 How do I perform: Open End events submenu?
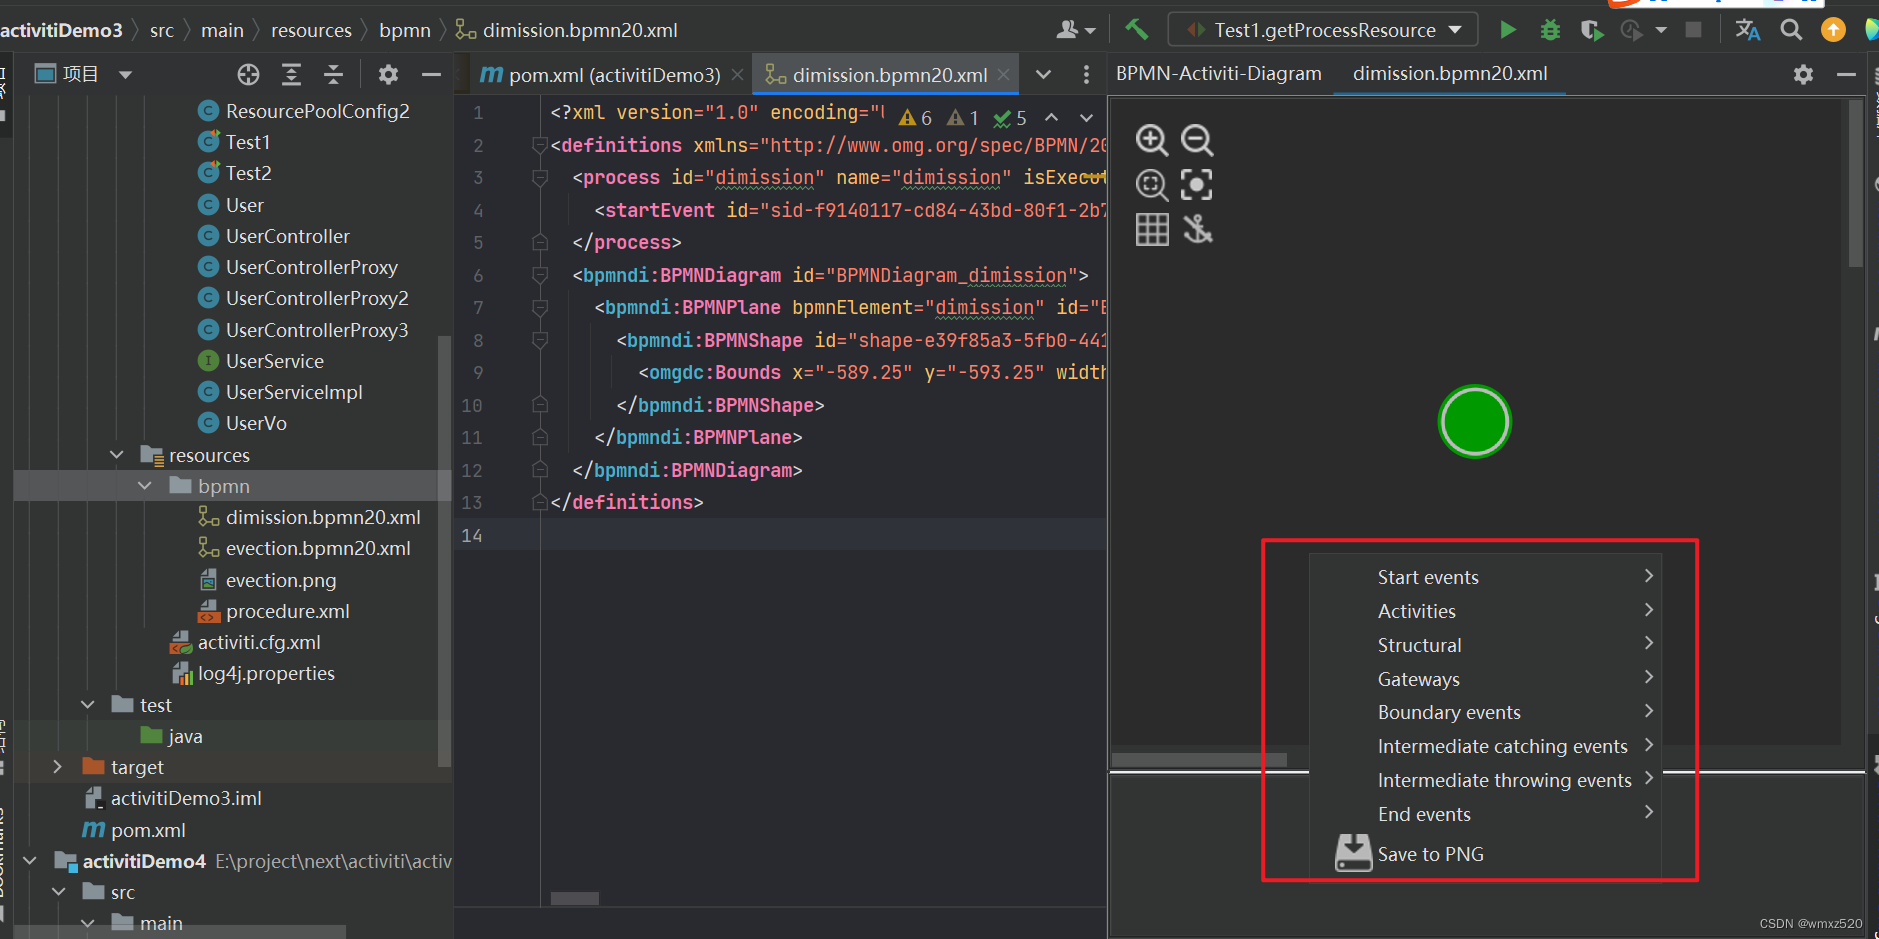[1485, 814]
